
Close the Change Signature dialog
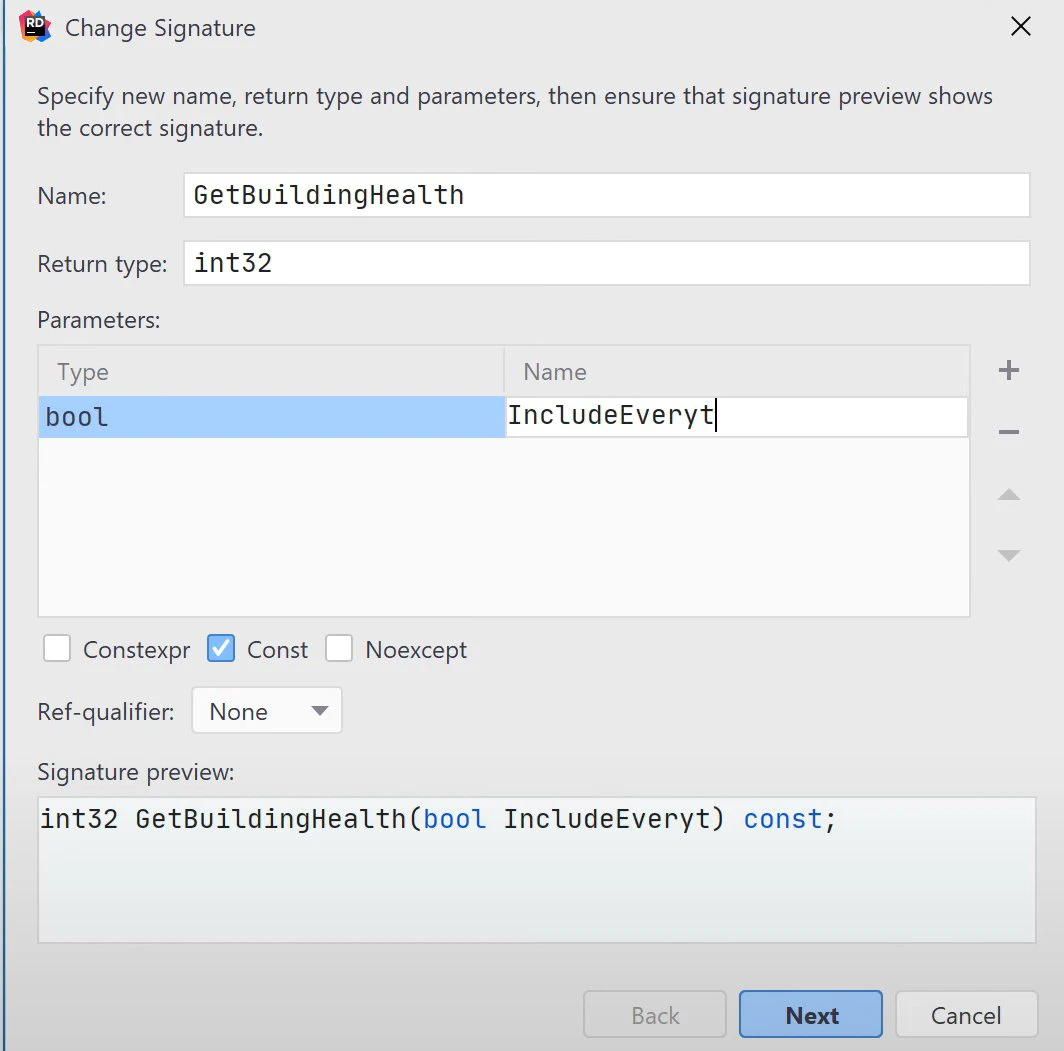point(1021,27)
